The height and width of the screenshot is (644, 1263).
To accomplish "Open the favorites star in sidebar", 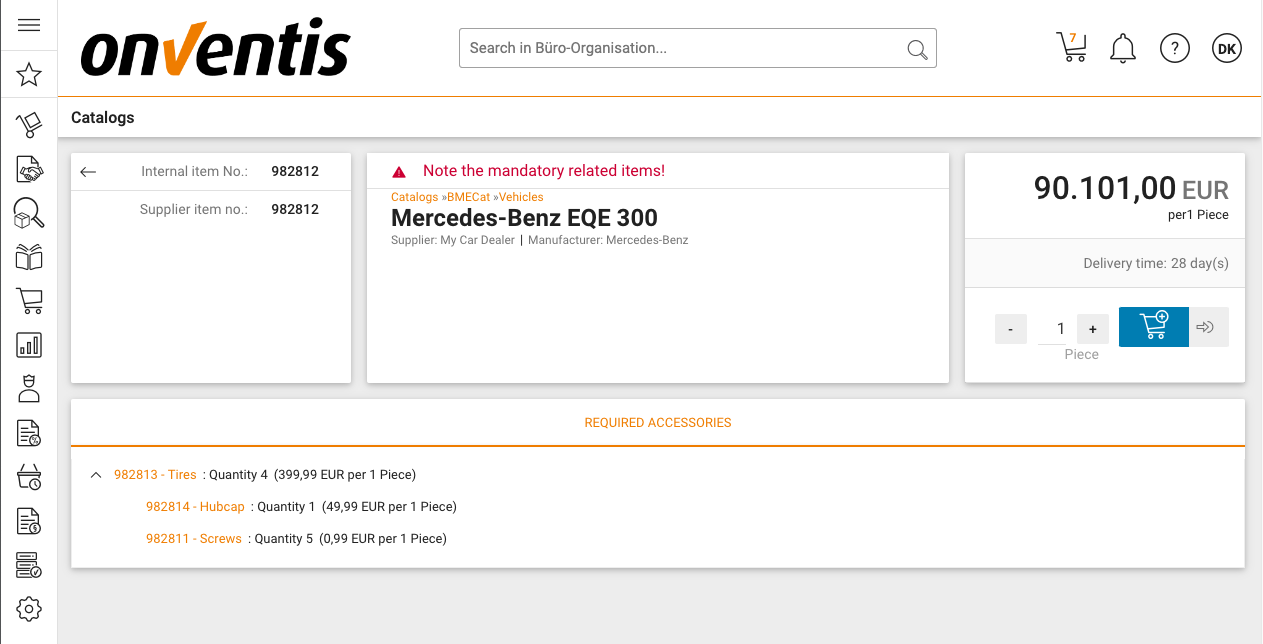I will [x=29, y=74].
